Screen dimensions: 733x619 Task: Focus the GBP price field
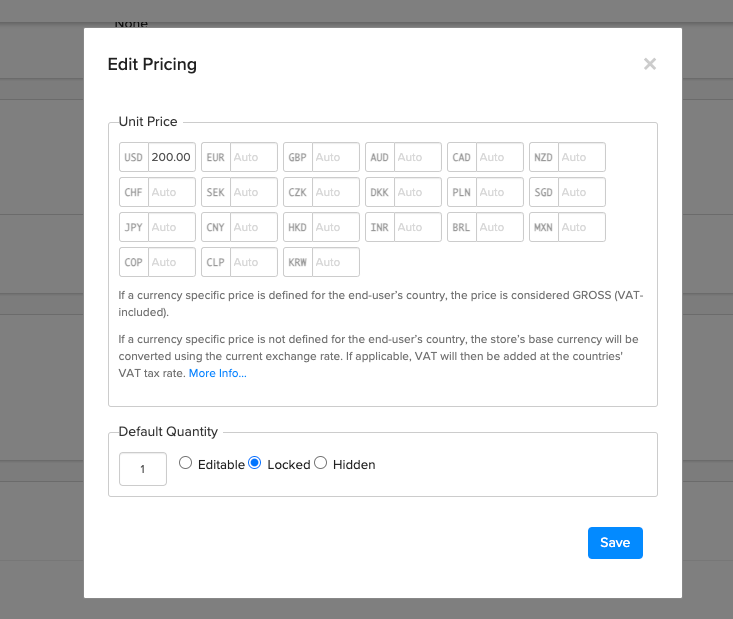tap(336, 157)
